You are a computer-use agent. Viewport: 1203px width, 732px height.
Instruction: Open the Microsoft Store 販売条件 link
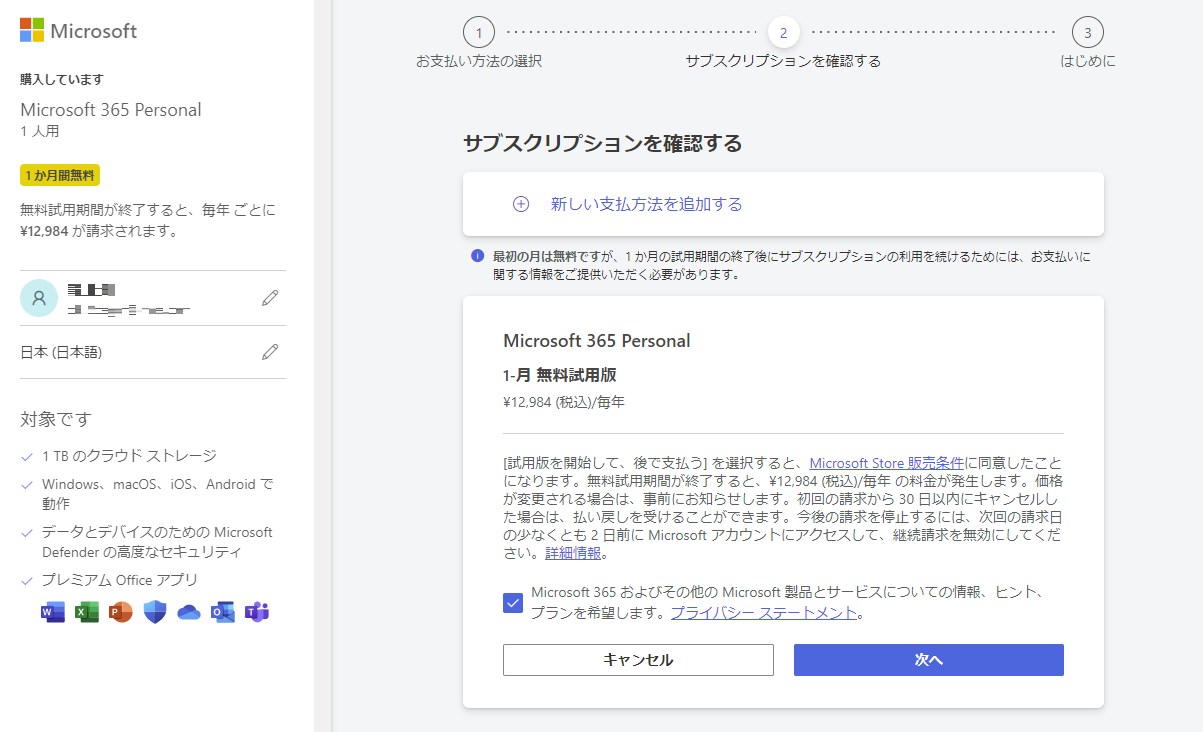click(x=885, y=462)
